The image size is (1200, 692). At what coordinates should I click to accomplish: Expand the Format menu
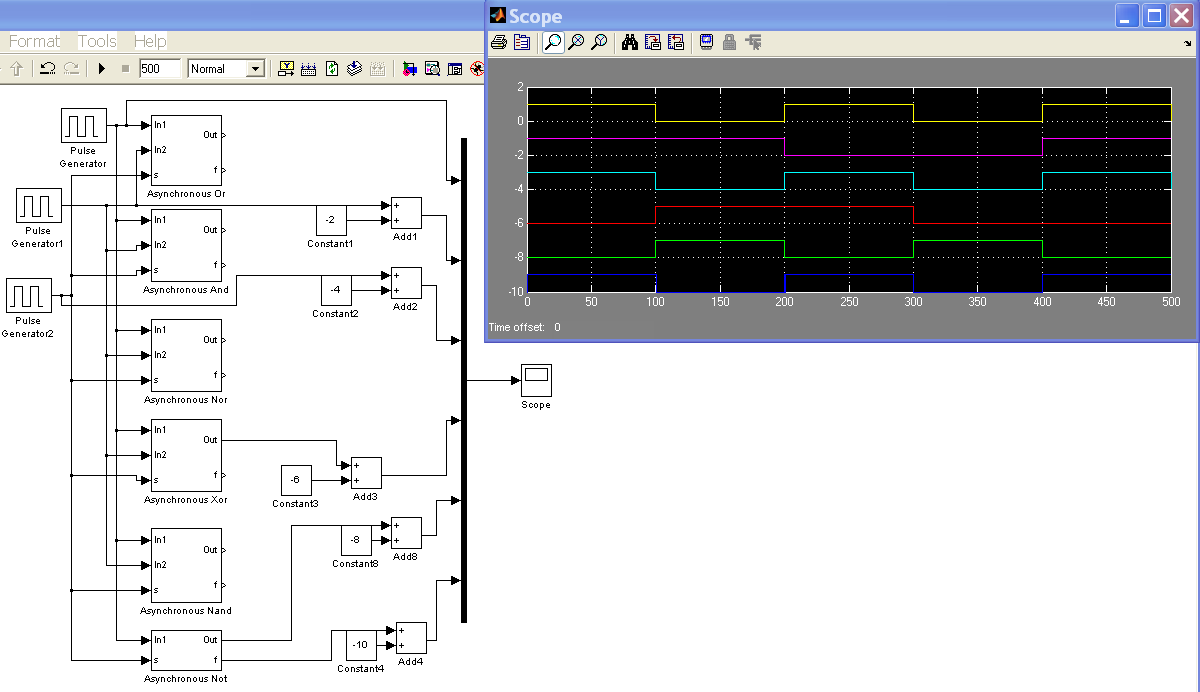tap(34, 41)
